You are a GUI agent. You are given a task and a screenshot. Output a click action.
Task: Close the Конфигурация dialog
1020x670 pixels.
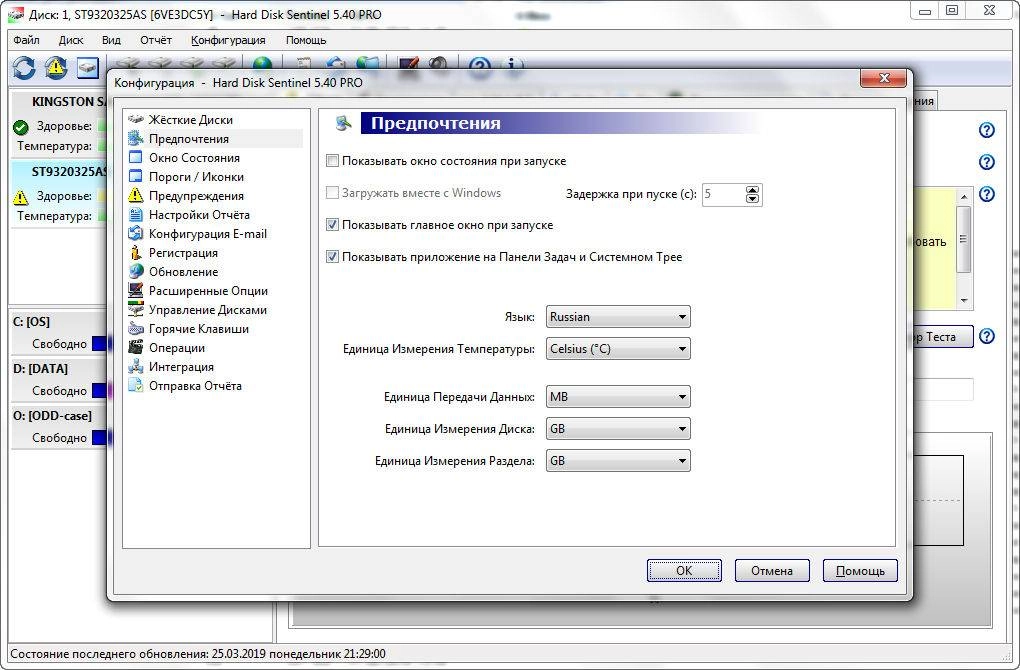click(883, 78)
